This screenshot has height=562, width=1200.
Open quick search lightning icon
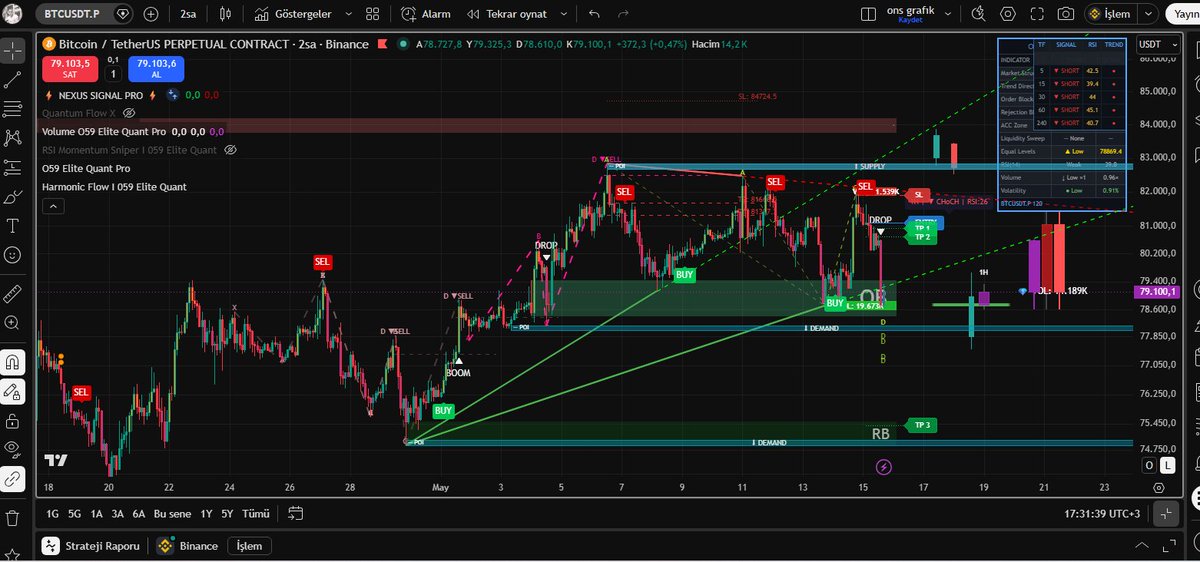tap(980, 14)
